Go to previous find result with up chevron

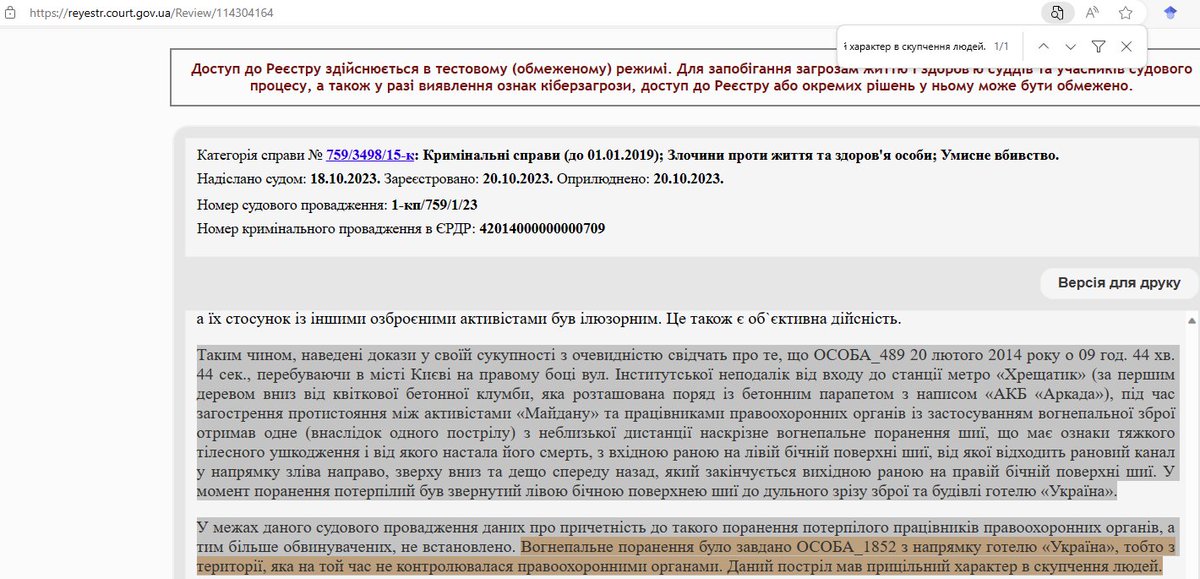(1043, 46)
